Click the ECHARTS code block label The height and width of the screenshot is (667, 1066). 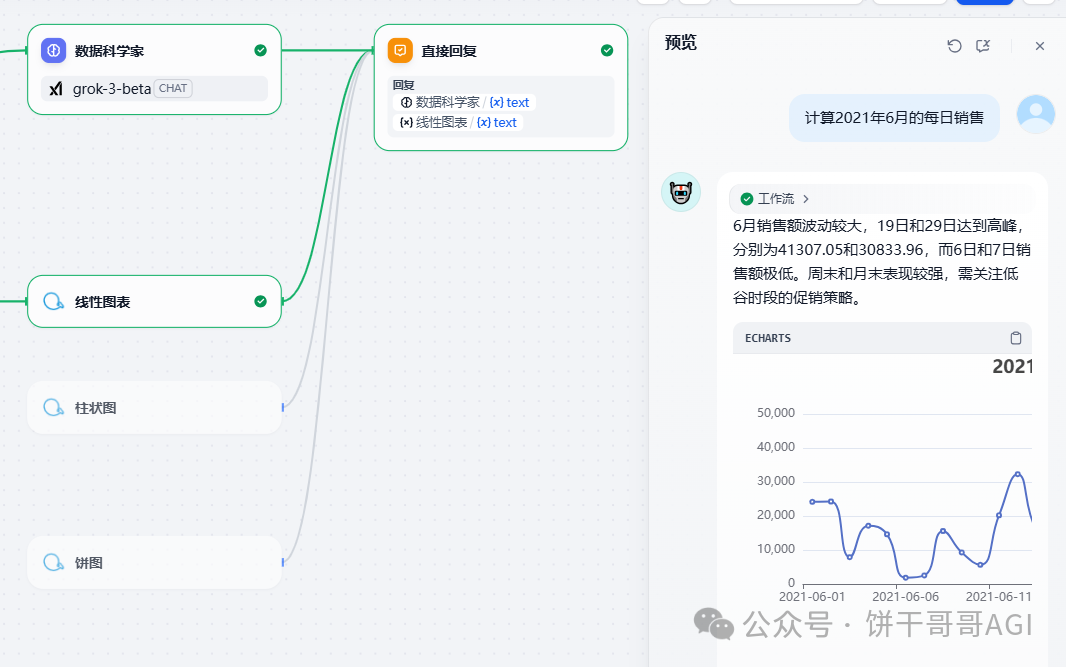point(768,338)
